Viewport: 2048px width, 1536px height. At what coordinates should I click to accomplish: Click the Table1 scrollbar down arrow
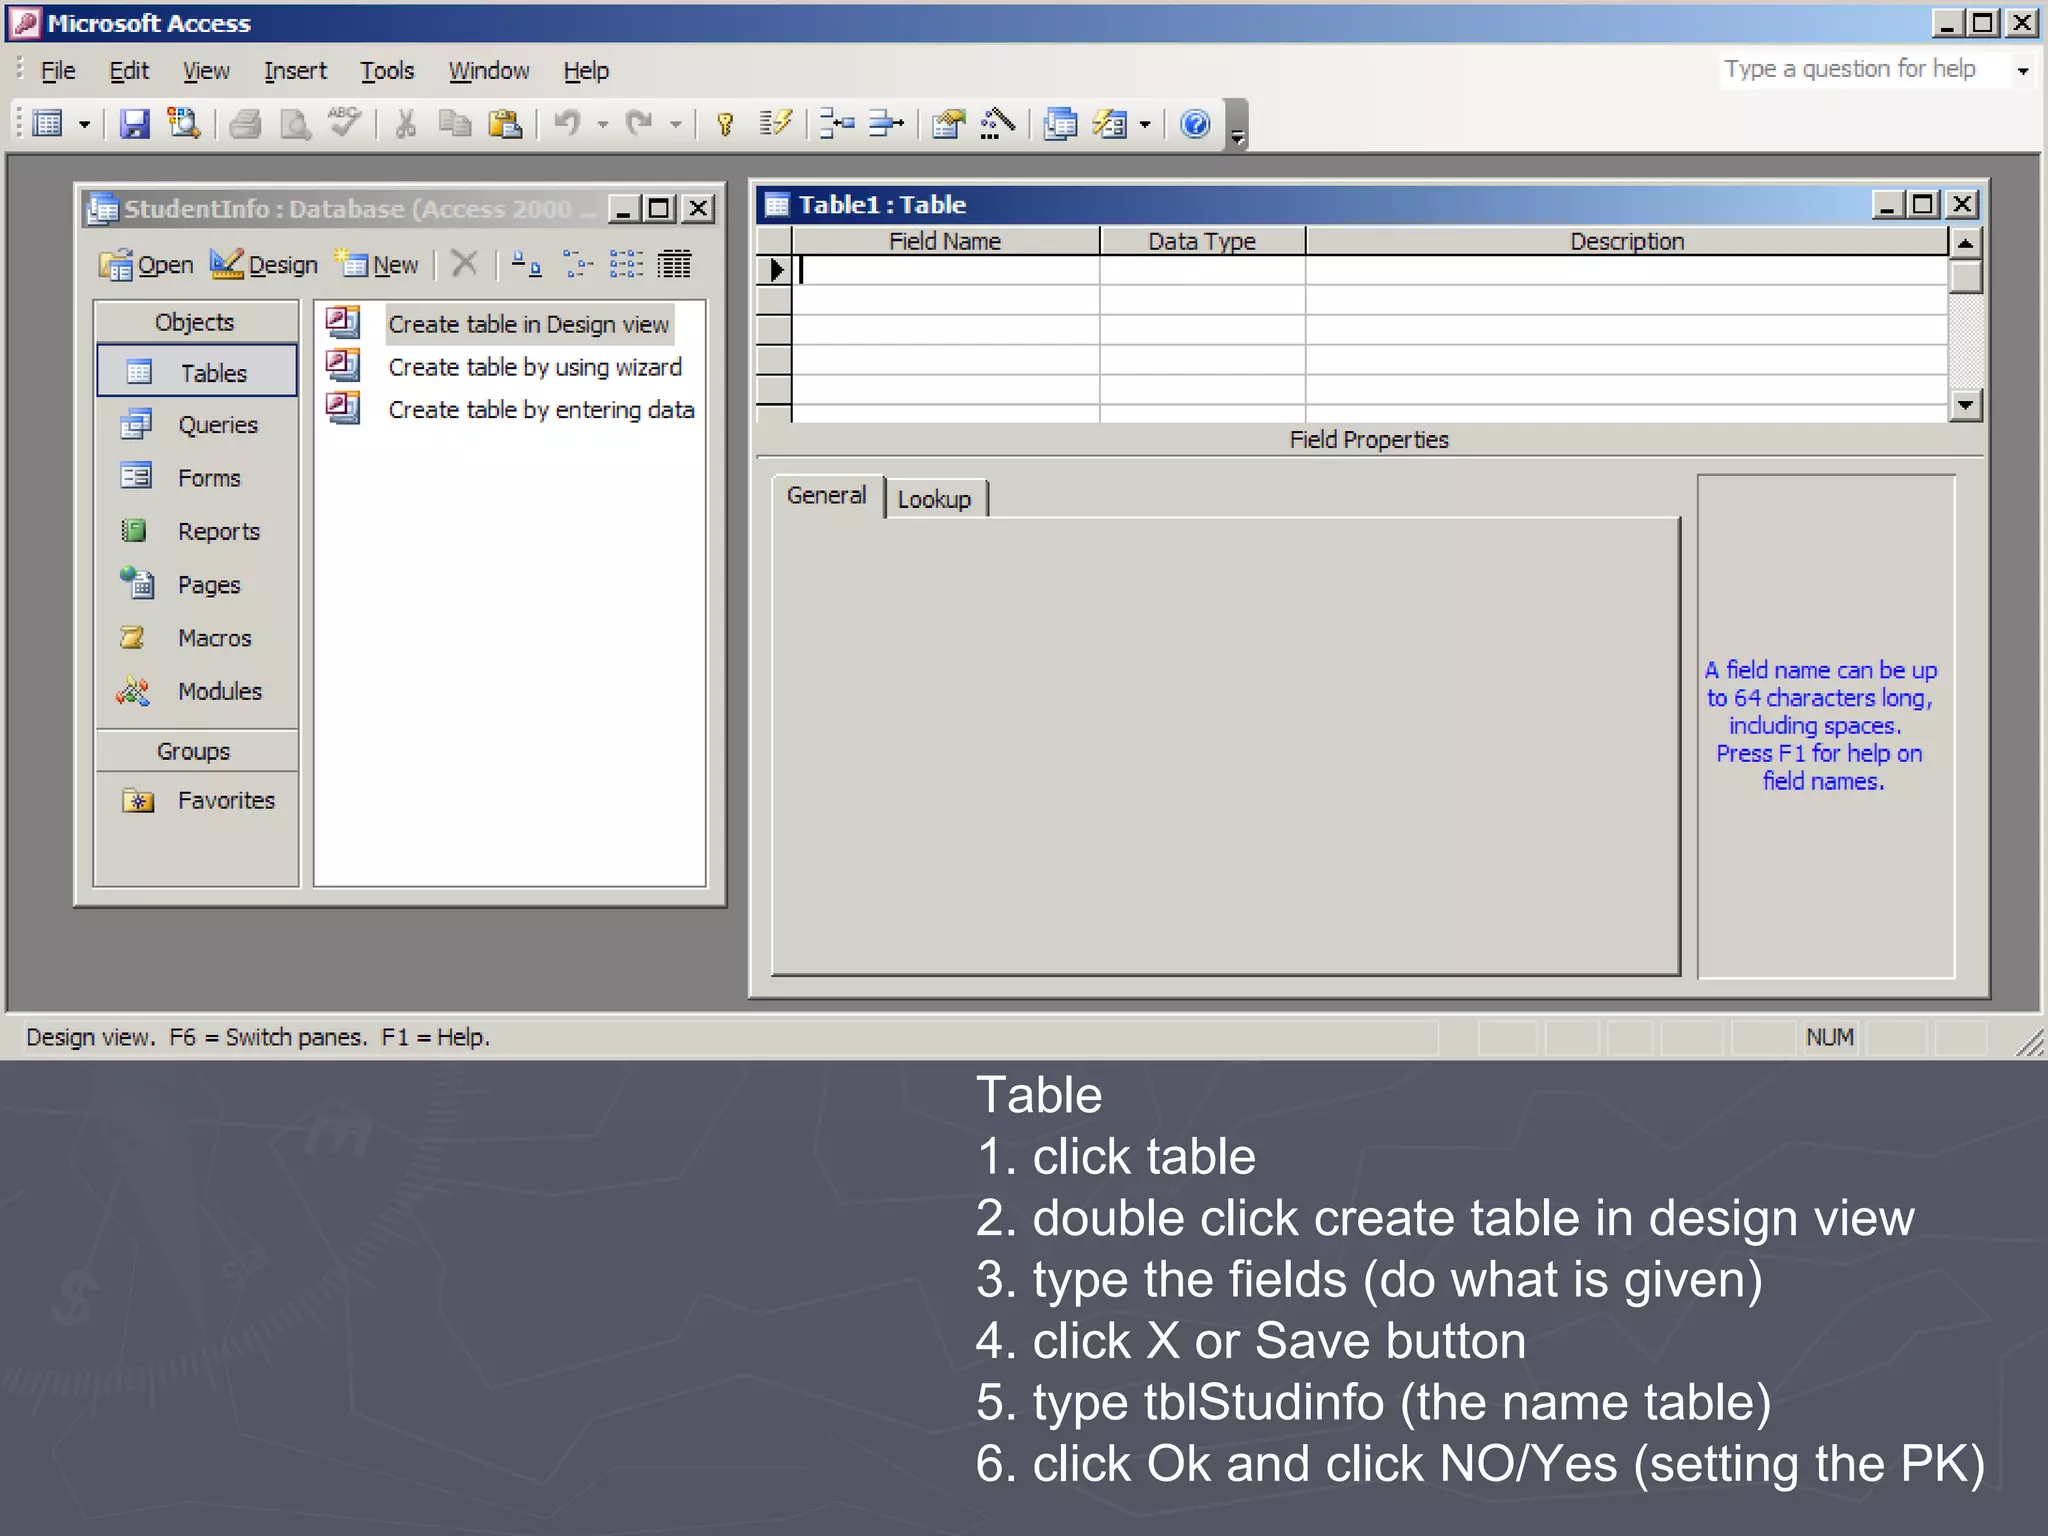(1966, 405)
